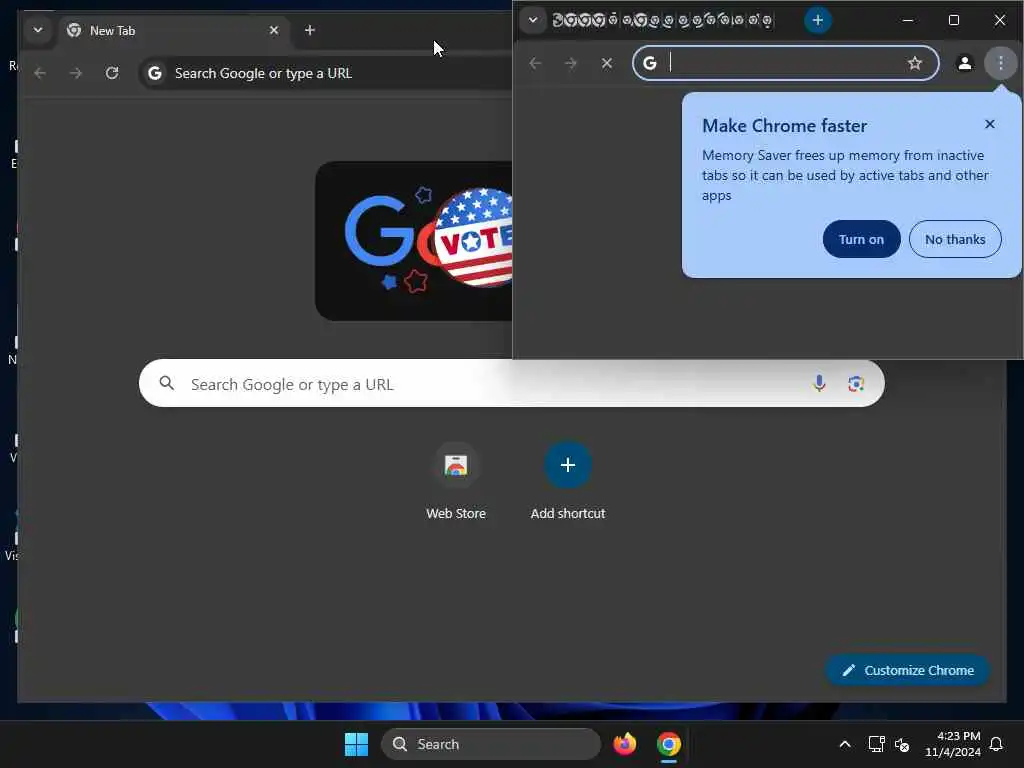This screenshot has width=1024, height=768.
Task: Open tab search dropdown in back Chrome window
Action: click(38, 30)
